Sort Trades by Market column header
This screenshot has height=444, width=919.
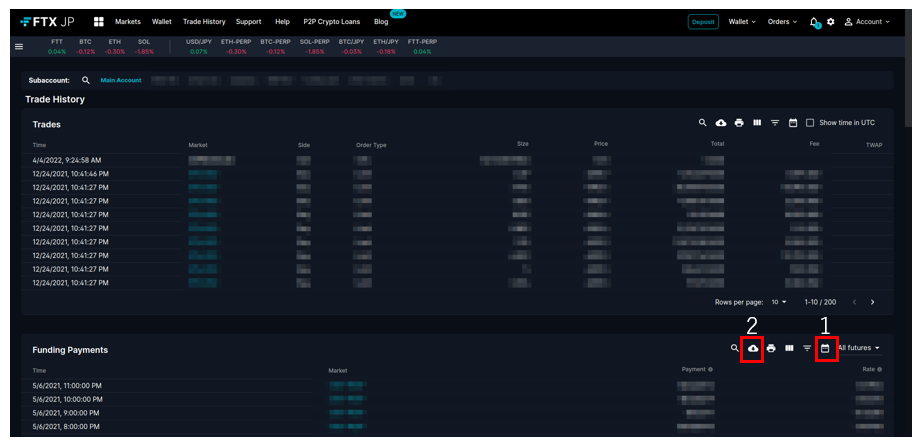click(198, 145)
